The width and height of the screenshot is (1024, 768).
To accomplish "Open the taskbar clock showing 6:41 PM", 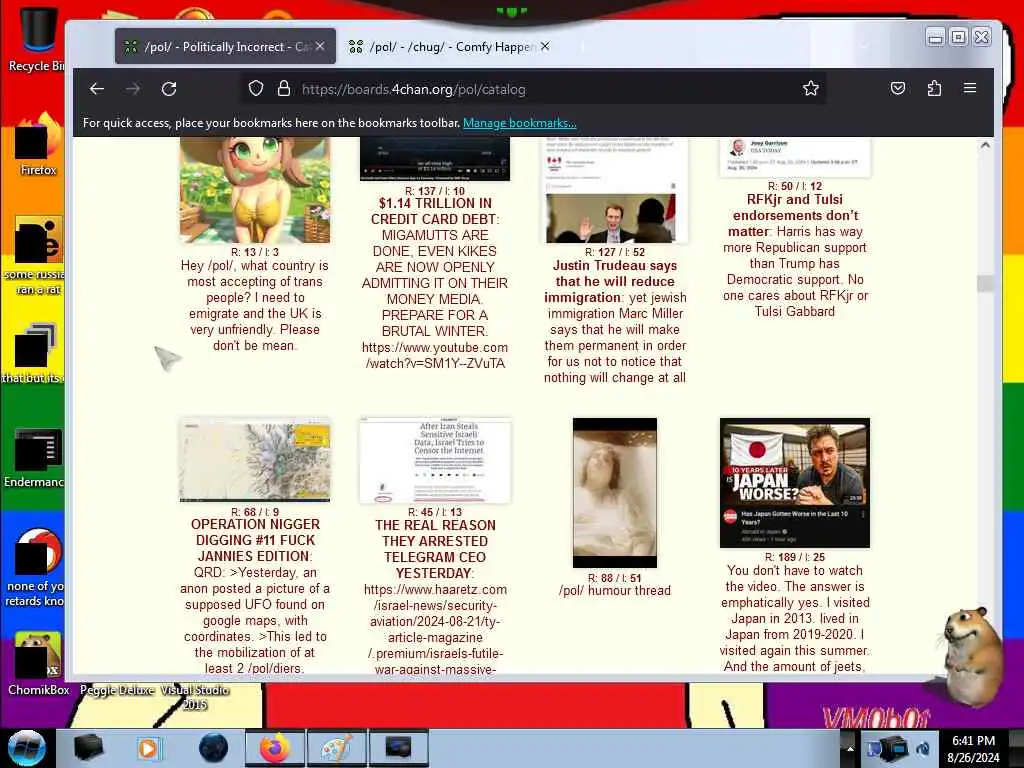I will pyautogui.click(x=973, y=748).
